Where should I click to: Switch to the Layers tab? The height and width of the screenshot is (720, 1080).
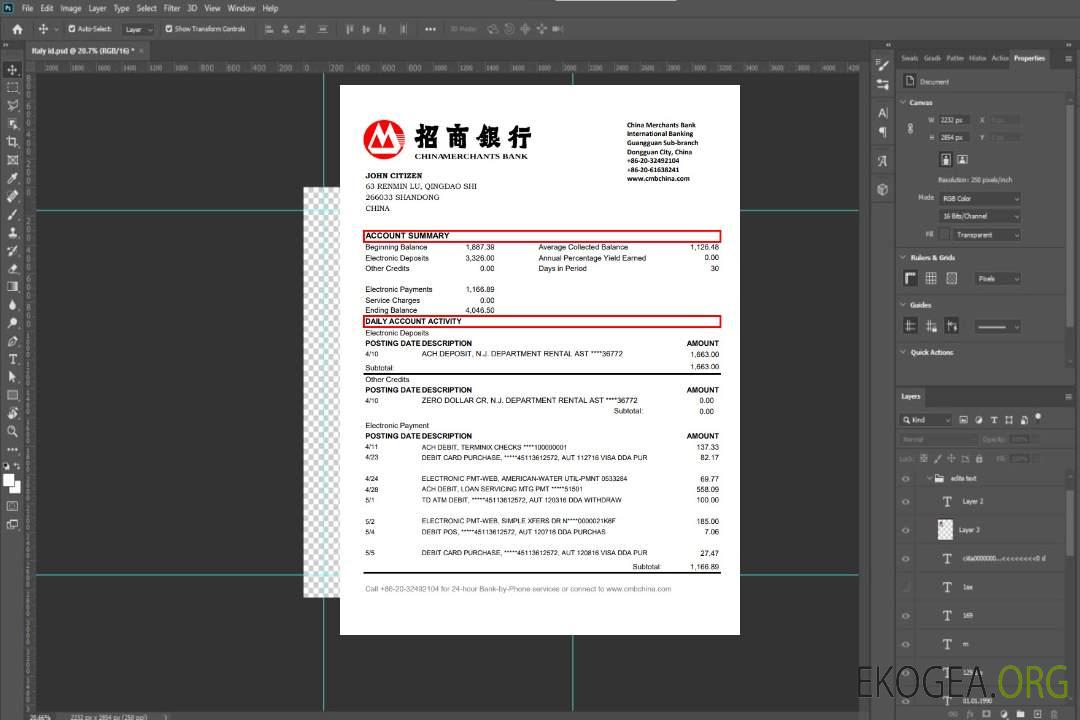911,396
